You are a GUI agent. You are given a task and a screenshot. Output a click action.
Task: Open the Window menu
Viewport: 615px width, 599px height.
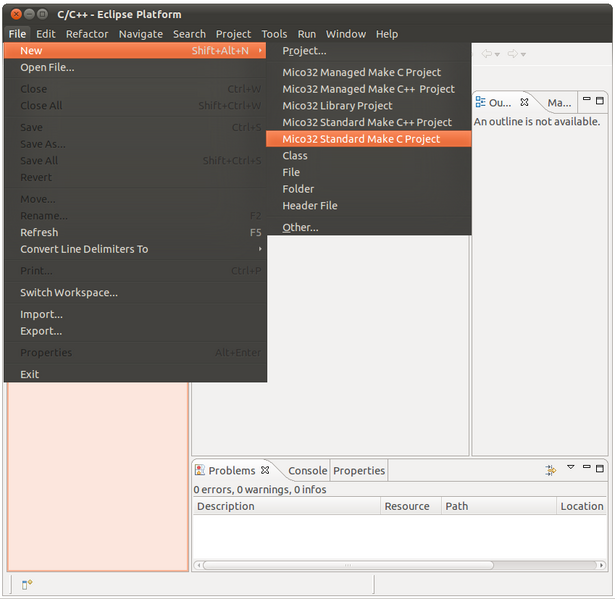[x=346, y=34]
